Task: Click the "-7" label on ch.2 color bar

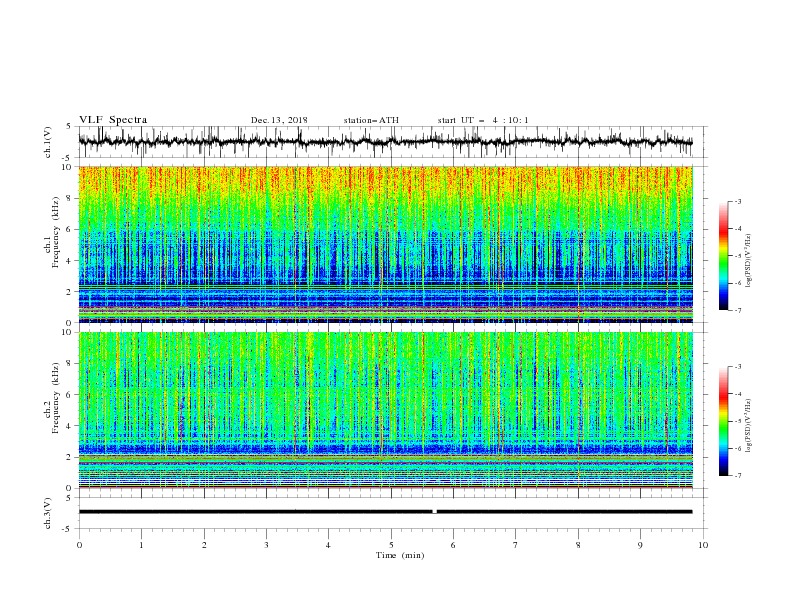Action: (738, 475)
